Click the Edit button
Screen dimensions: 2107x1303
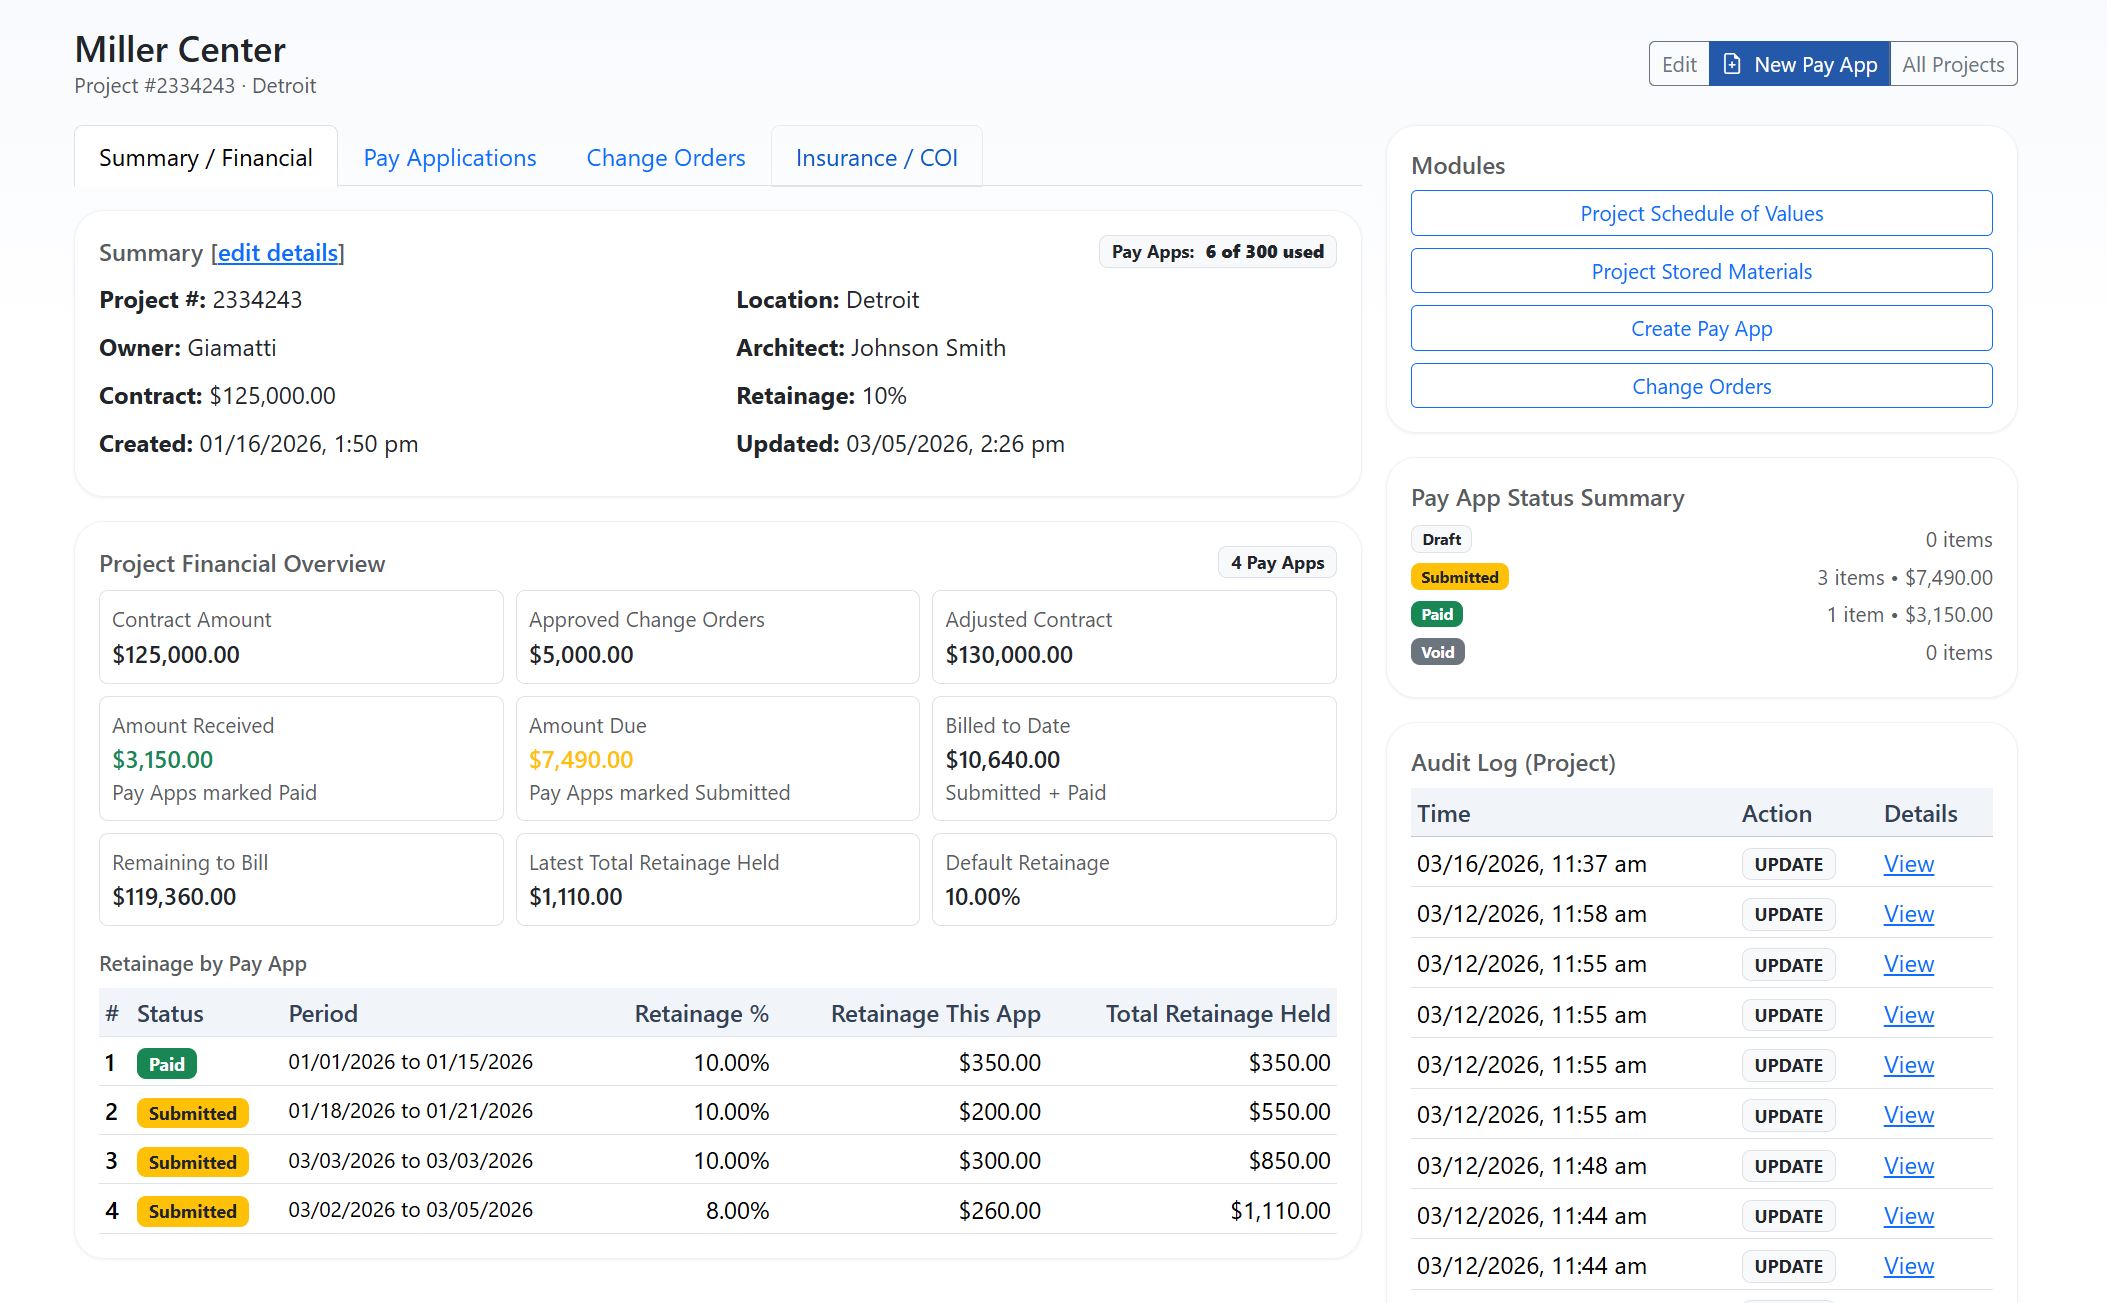tap(1679, 63)
